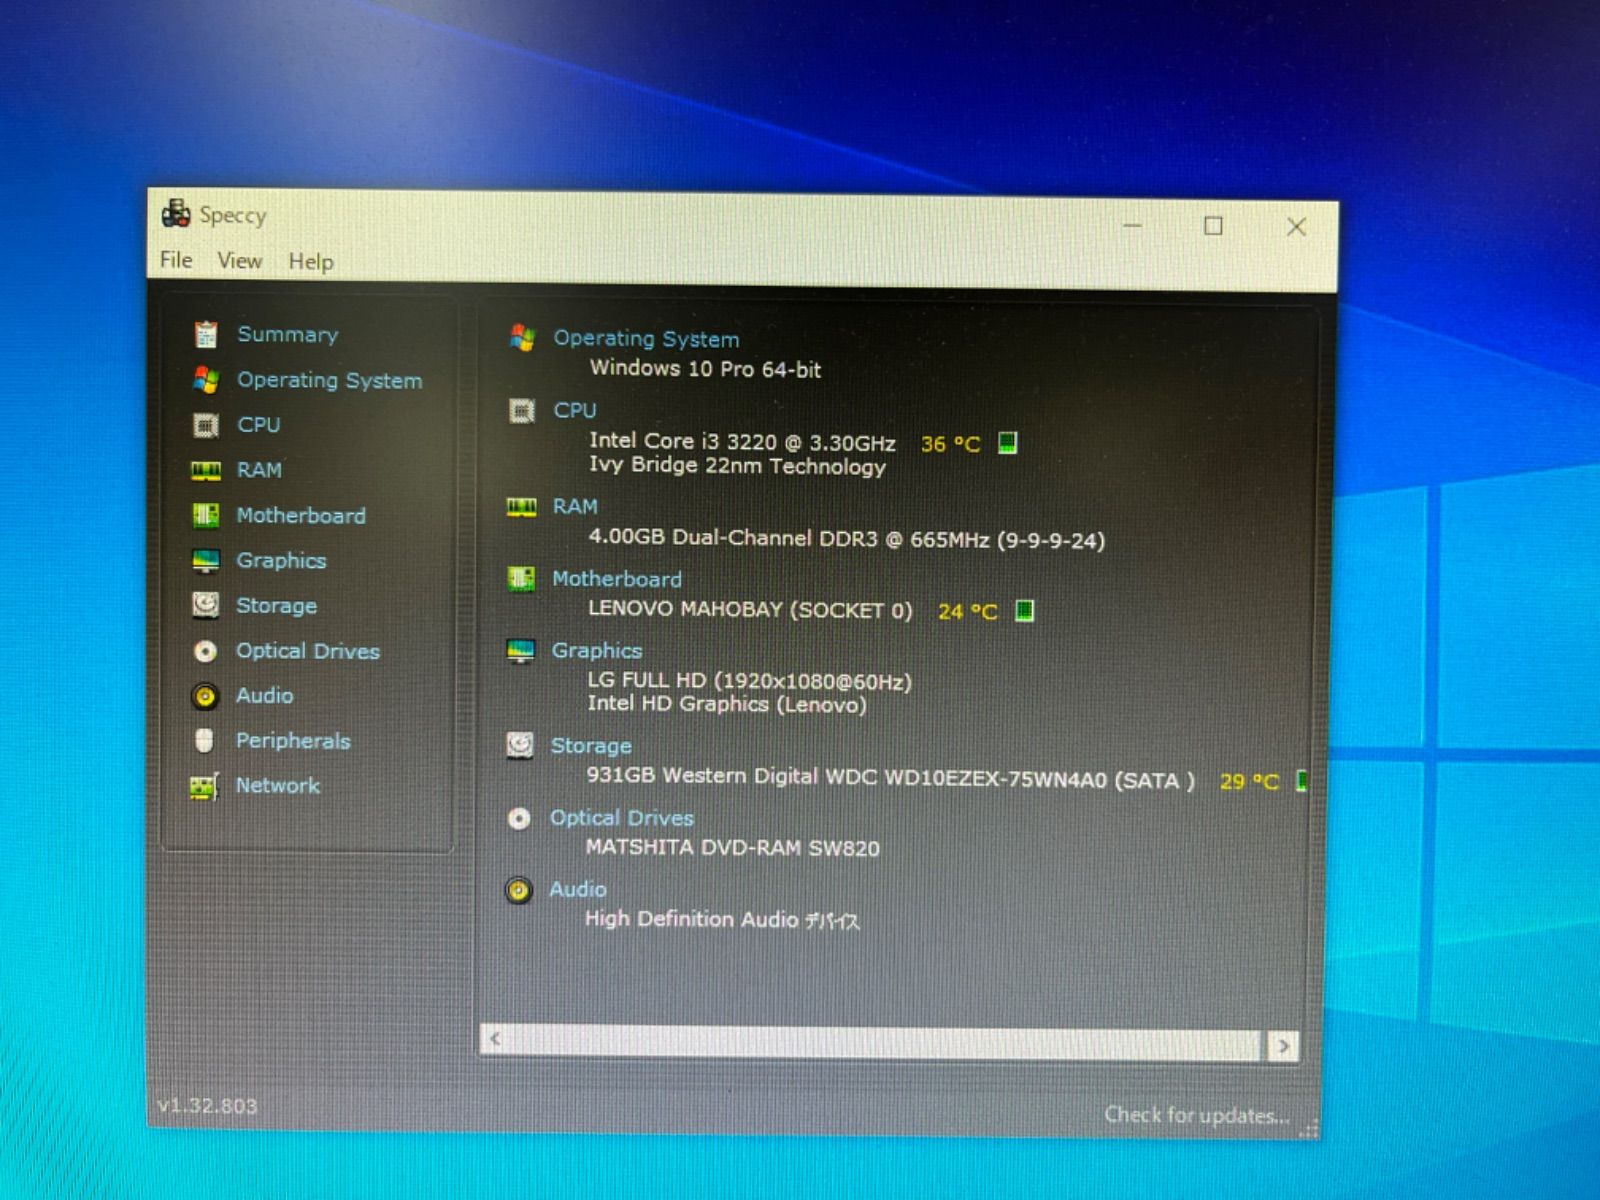Open the Help menu
Viewport: 1600px width, 1200px height.
click(311, 262)
